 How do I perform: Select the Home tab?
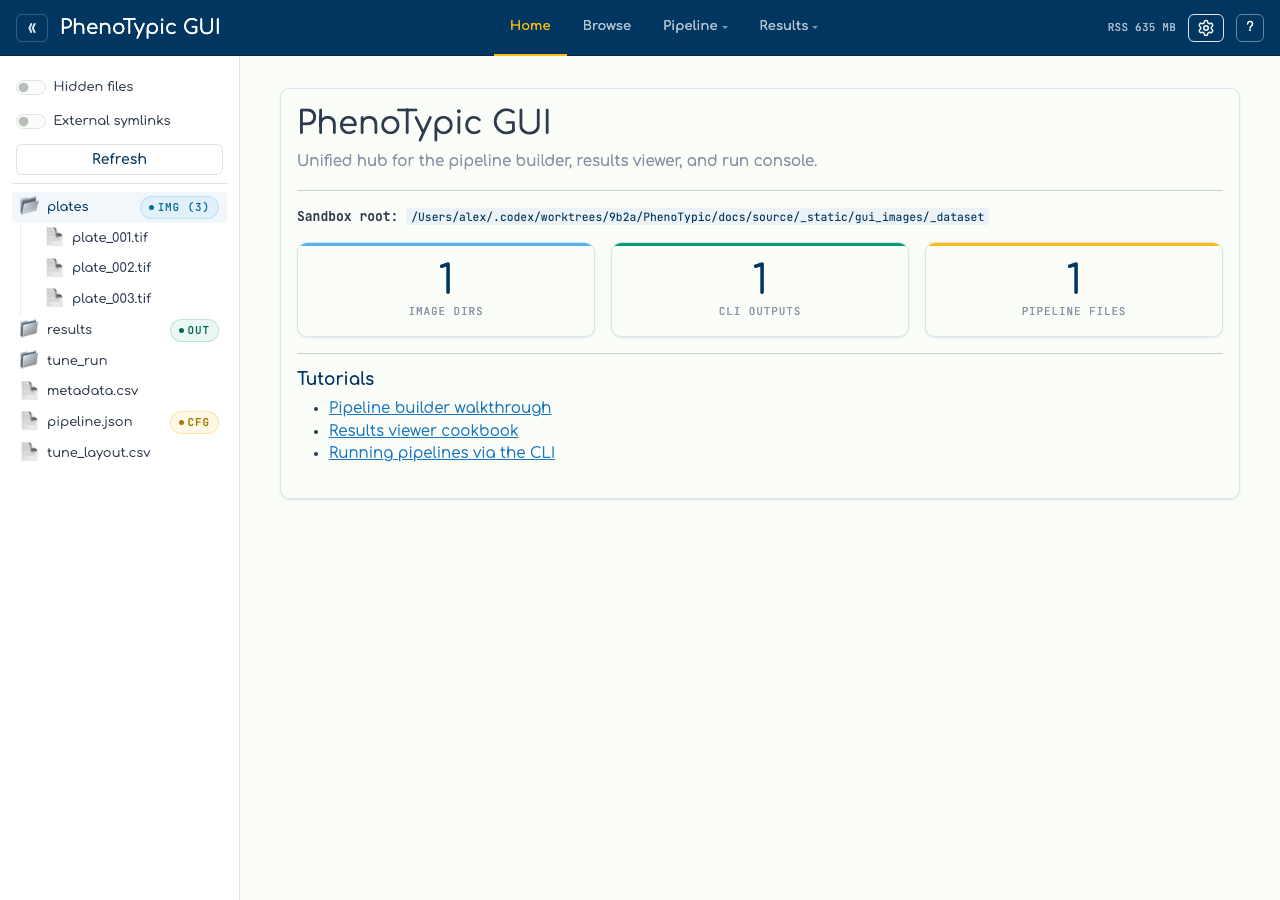tap(530, 27)
